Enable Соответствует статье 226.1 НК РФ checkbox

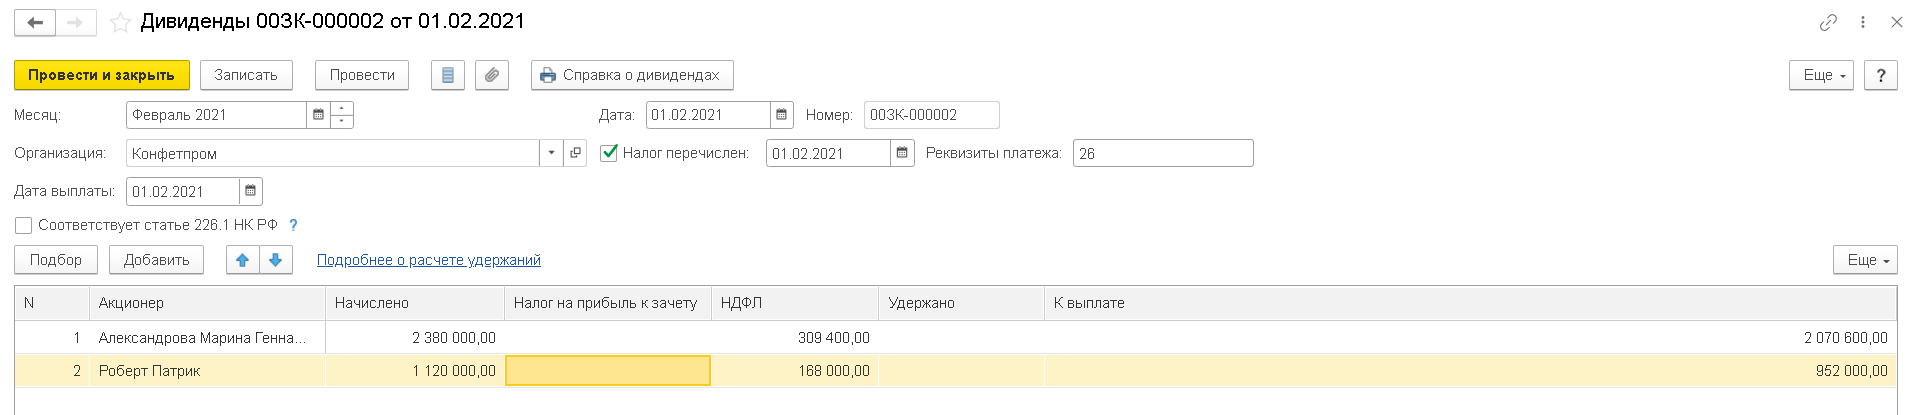coord(24,225)
